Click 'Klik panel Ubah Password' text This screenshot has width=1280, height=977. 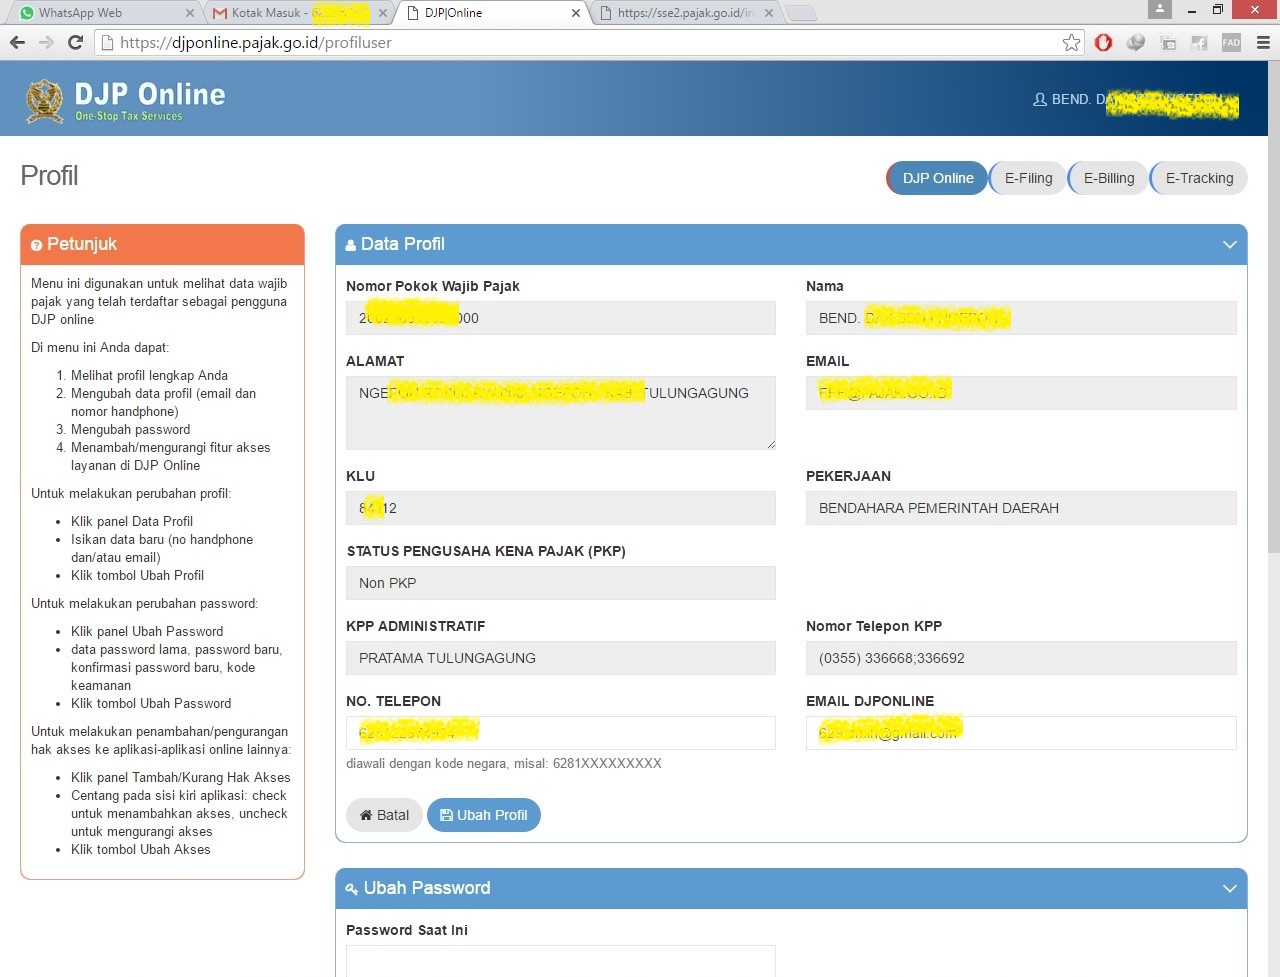[147, 632]
